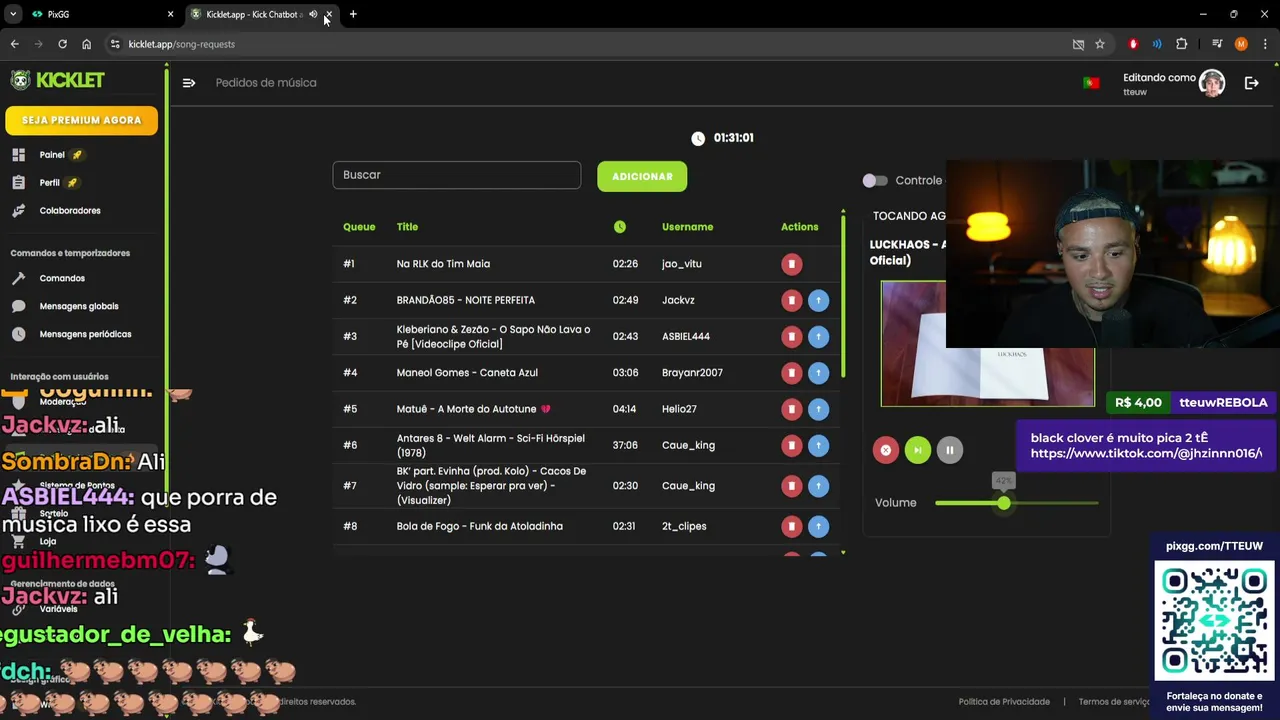1280x720 pixels.
Task: Delete song #1 Na RLK do Tim Maia
Action: point(791,264)
